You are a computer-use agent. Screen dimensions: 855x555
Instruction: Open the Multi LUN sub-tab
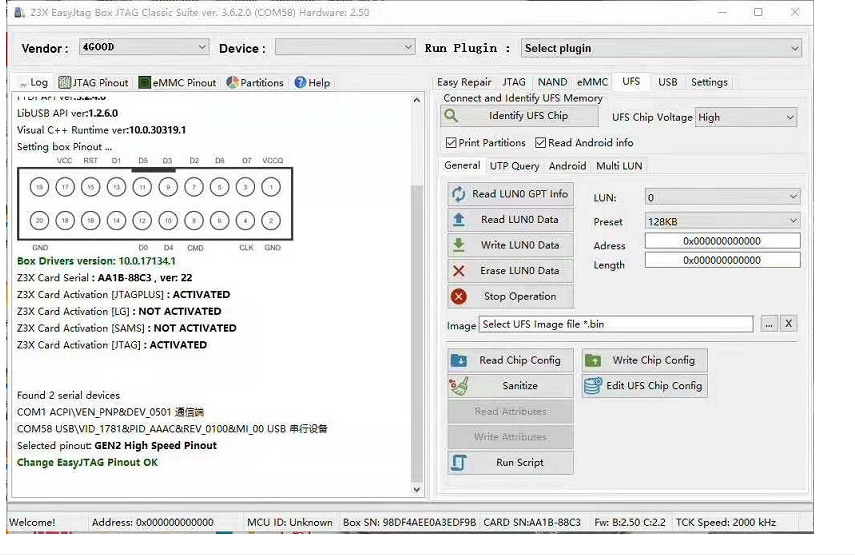619,166
